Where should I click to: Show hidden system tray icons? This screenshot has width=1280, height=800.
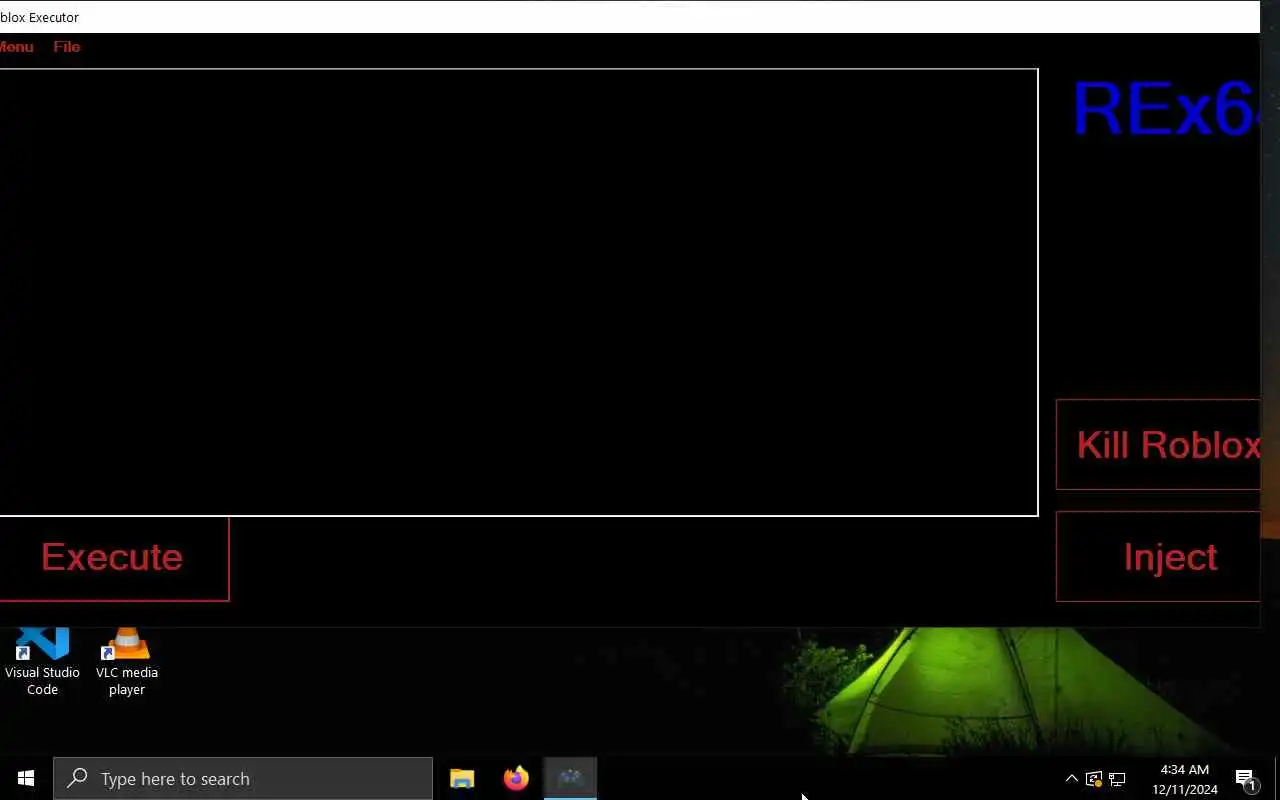click(1071, 778)
